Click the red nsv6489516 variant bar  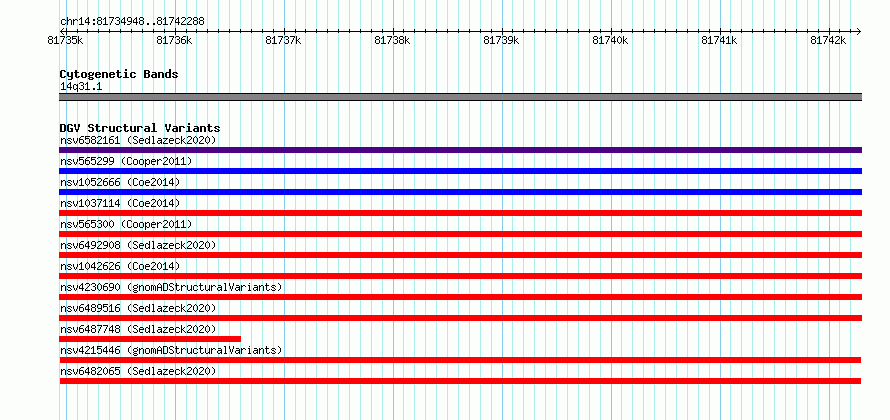[460, 318]
